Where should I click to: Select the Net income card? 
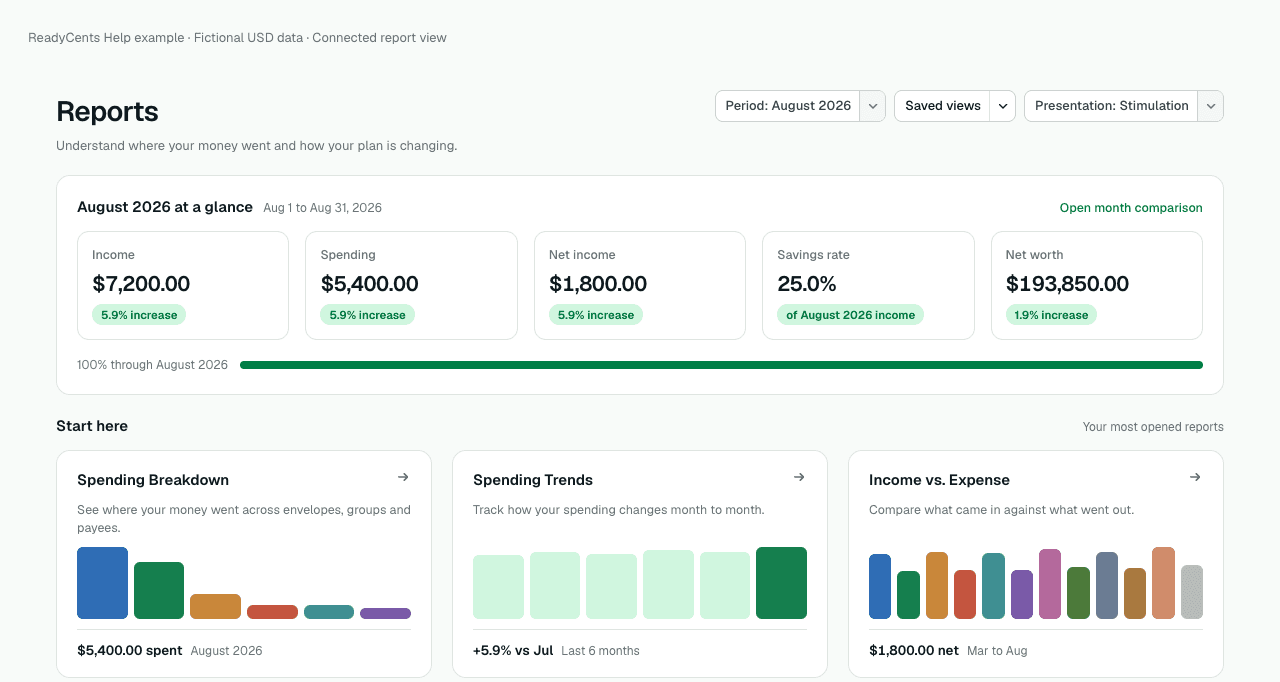(640, 286)
